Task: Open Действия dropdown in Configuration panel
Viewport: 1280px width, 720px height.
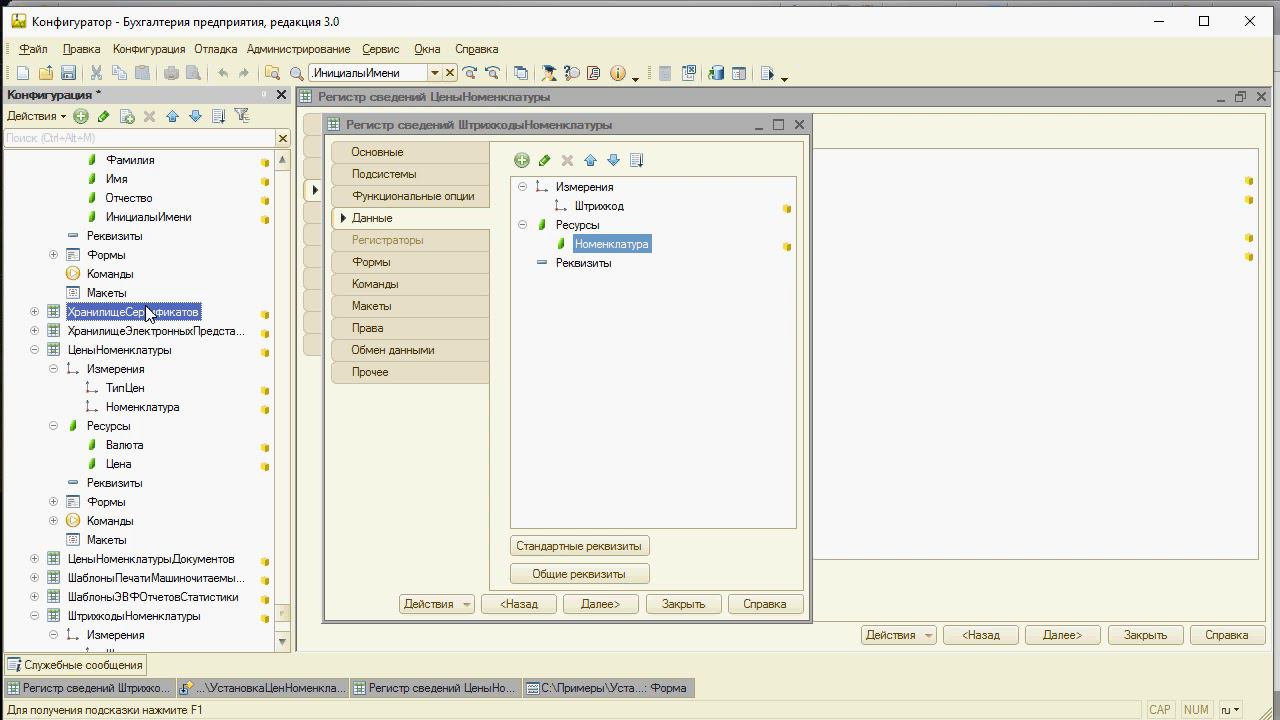Action: click(x=37, y=116)
